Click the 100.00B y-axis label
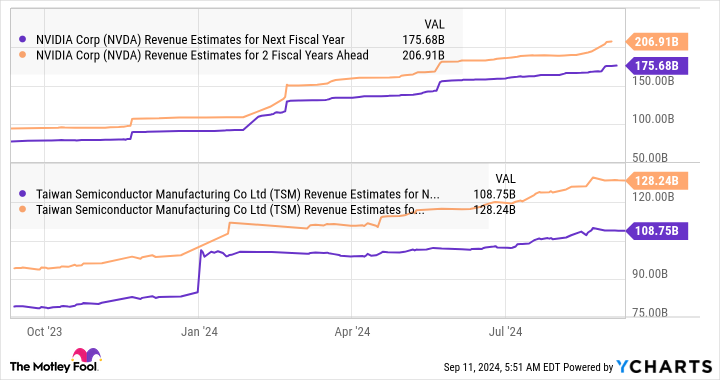 653,119
